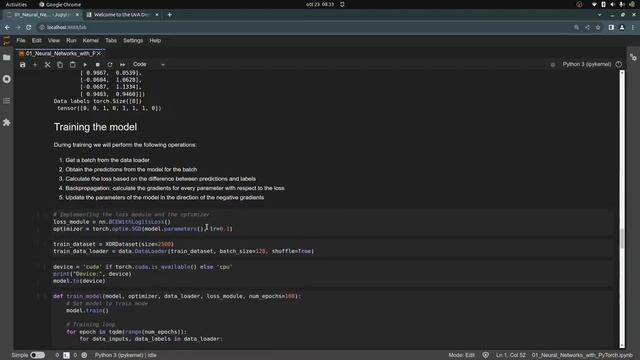Click the zoom magnifier icon in address bar
The width and height of the screenshot is (640, 360).
pos(576,27)
